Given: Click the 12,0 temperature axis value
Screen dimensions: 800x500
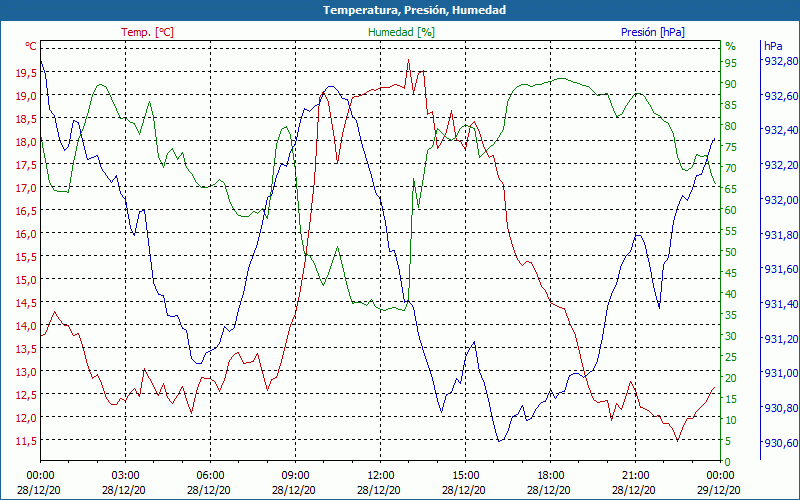Looking at the screenshot, I should [26, 418].
